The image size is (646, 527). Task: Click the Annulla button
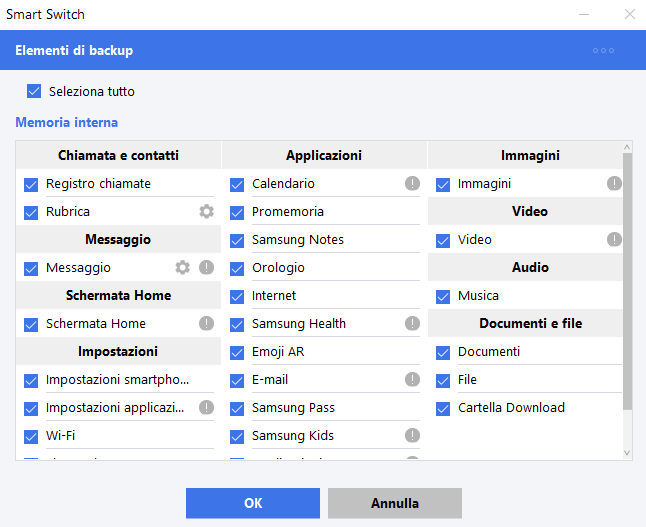tap(395, 503)
